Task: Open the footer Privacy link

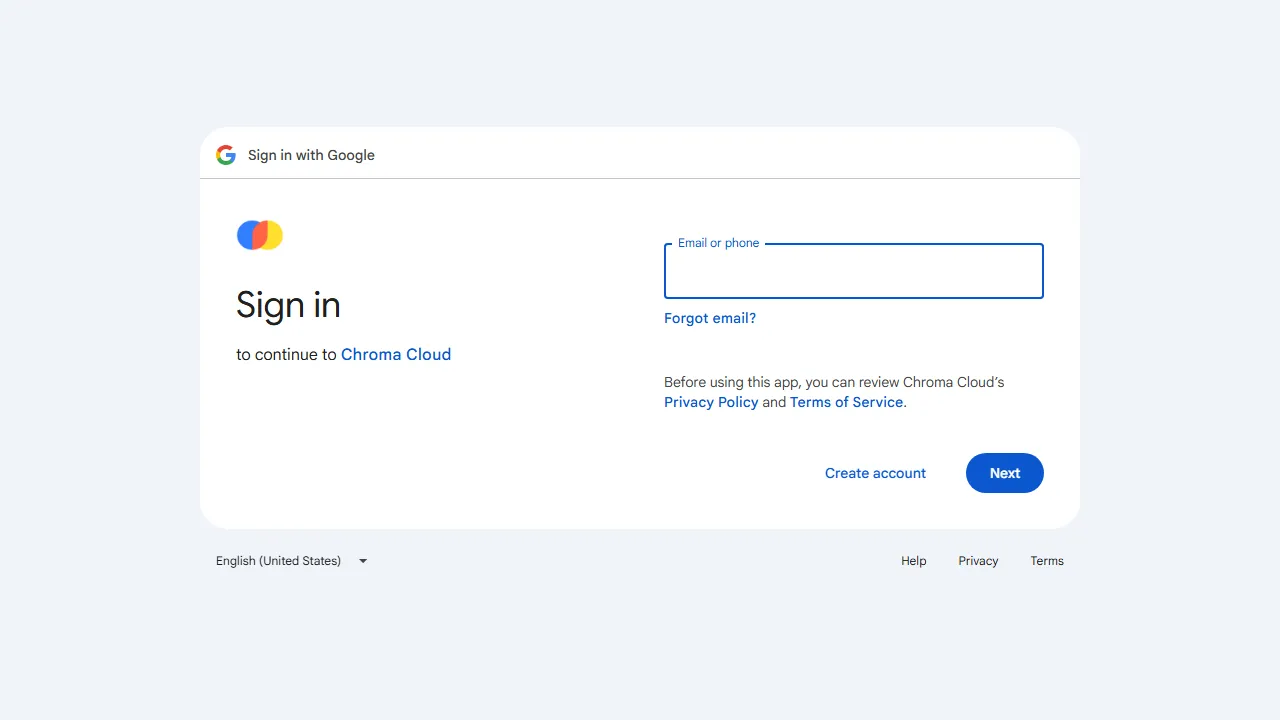Action: (978, 561)
